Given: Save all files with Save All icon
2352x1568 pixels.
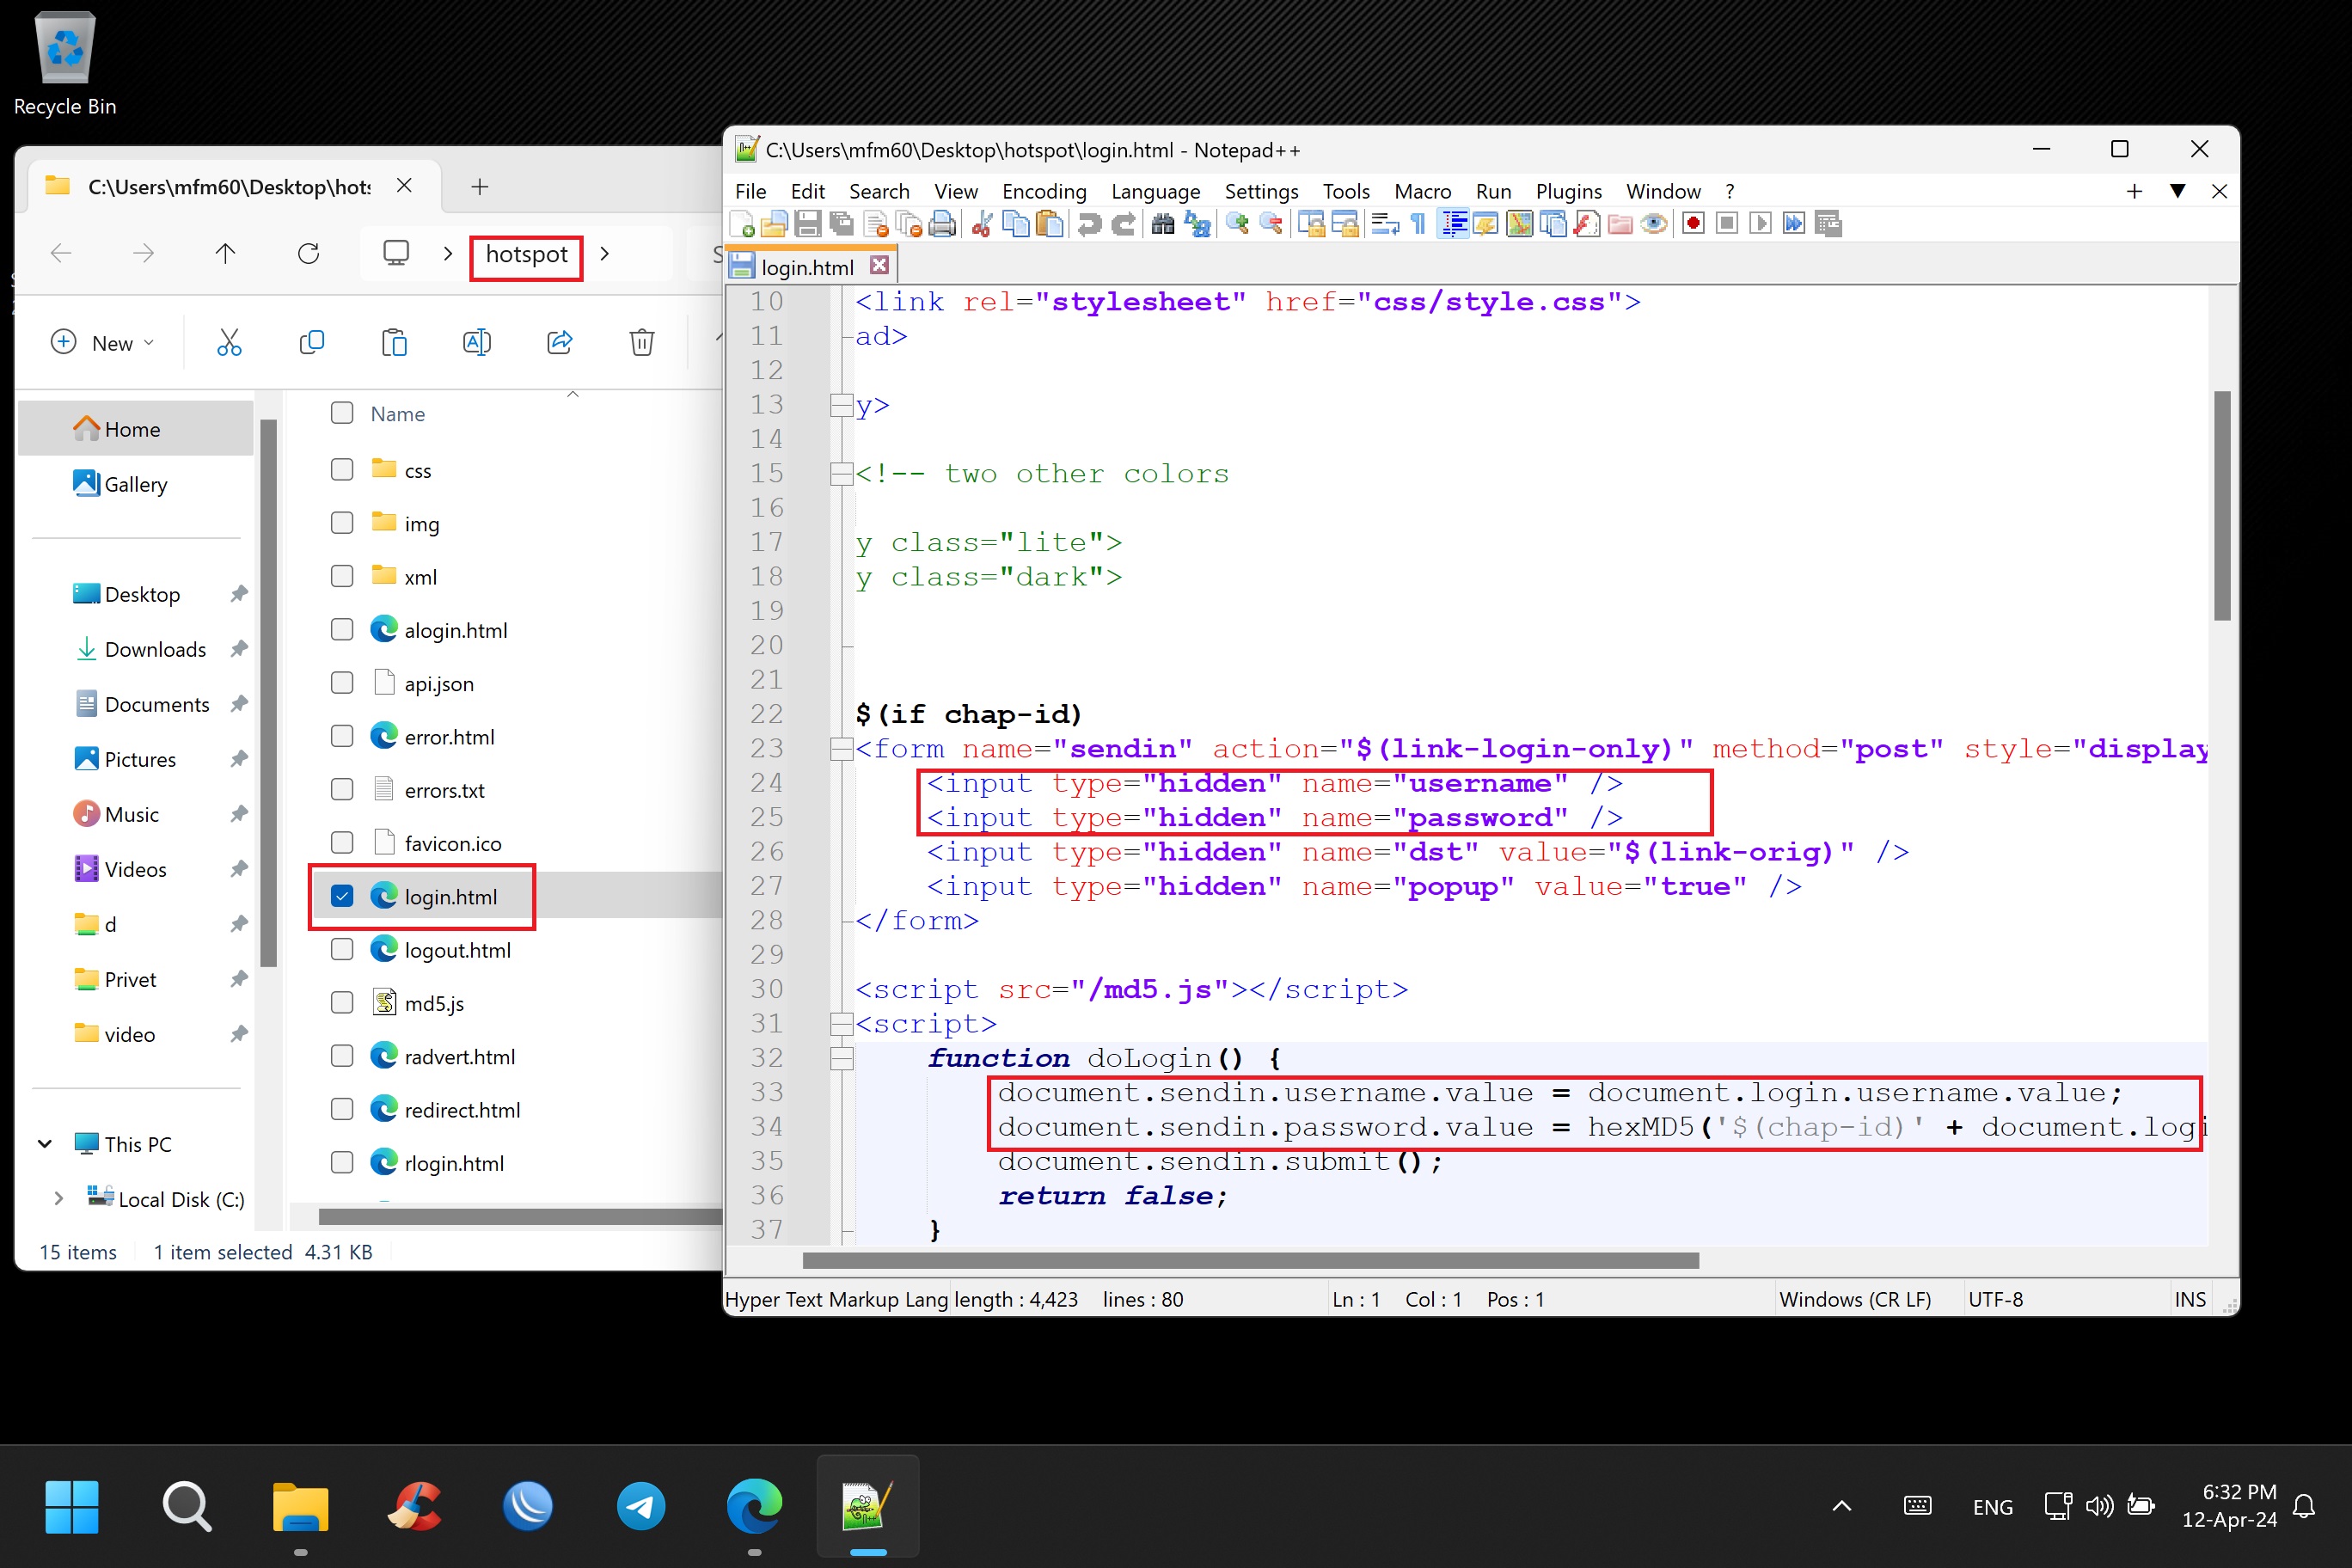Looking at the screenshot, I should (840, 224).
